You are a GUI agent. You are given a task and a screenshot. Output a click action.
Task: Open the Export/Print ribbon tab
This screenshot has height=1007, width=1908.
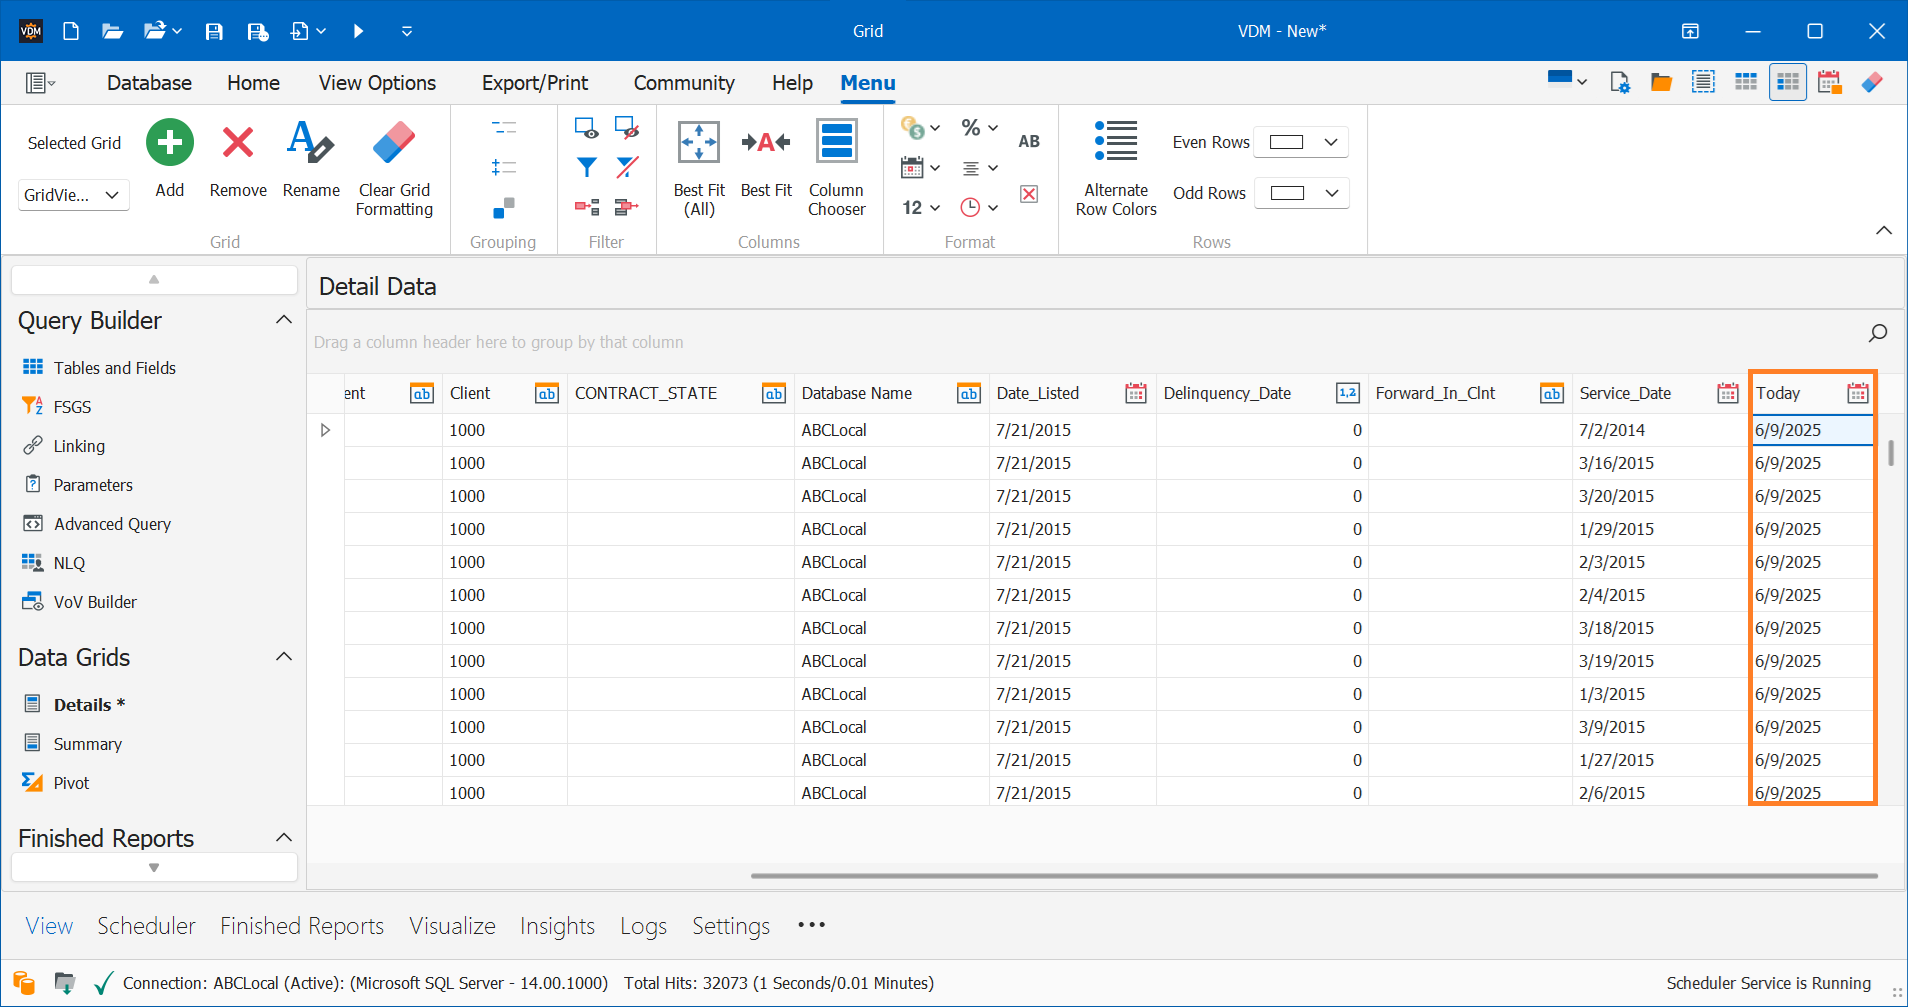point(534,83)
